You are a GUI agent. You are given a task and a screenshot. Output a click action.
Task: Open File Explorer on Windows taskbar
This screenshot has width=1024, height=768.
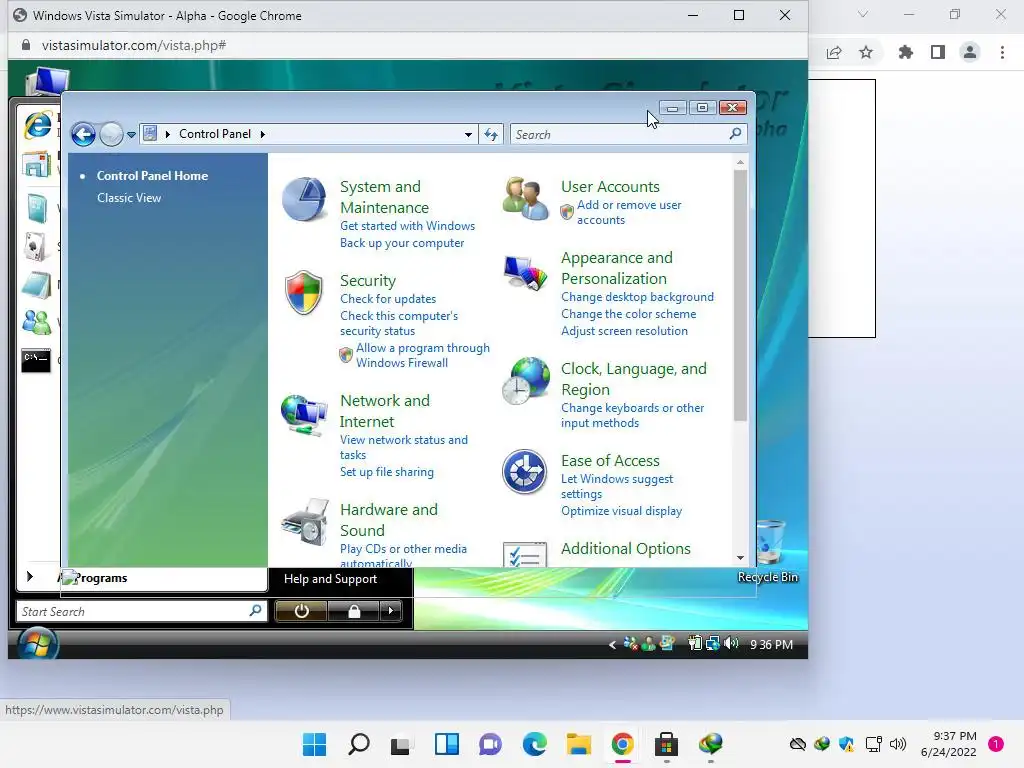pyautogui.click(x=579, y=744)
